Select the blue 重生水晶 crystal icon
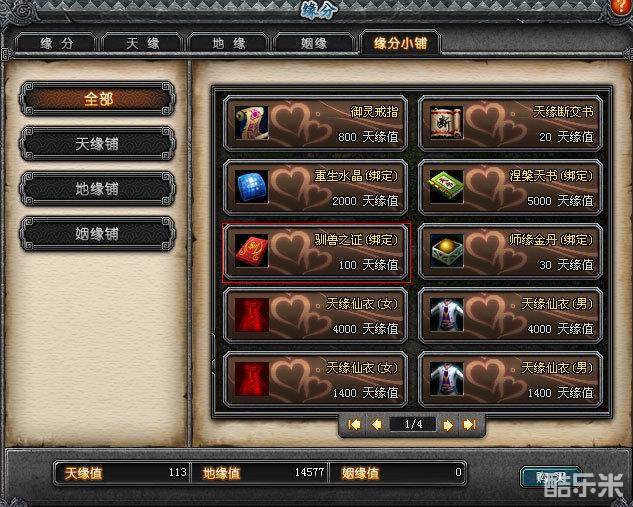Screen dimensions: 633x507 coord(252,187)
